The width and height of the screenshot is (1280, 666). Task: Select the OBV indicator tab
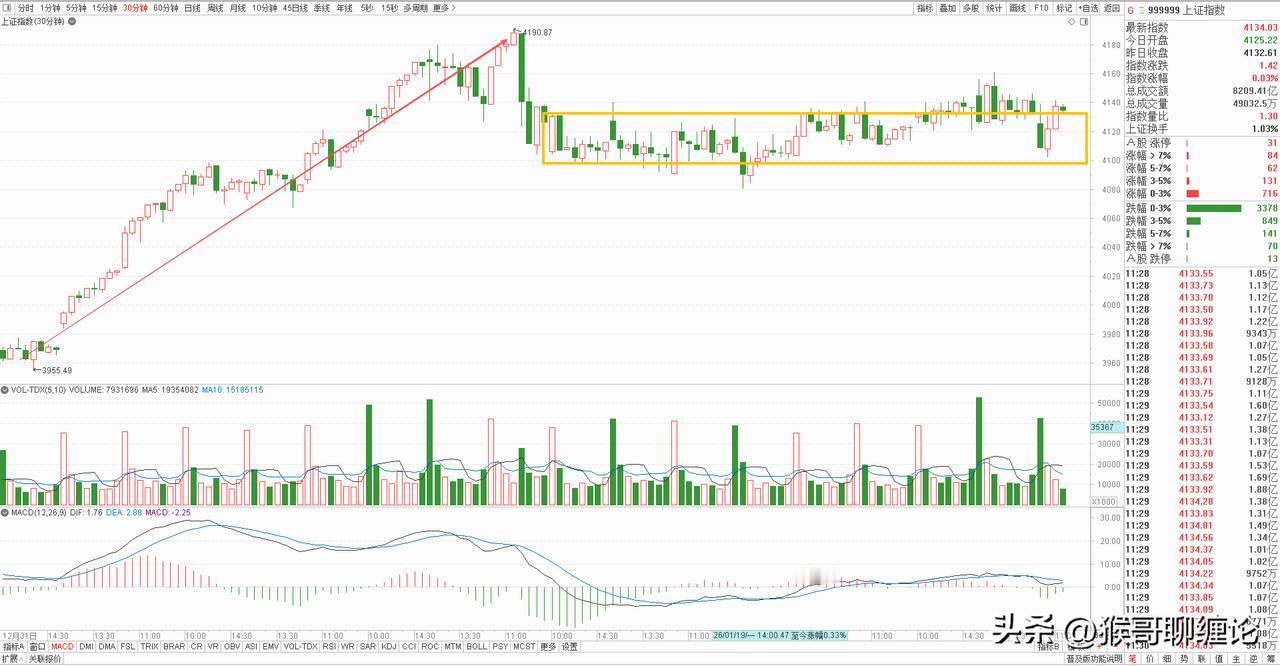(x=232, y=646)
